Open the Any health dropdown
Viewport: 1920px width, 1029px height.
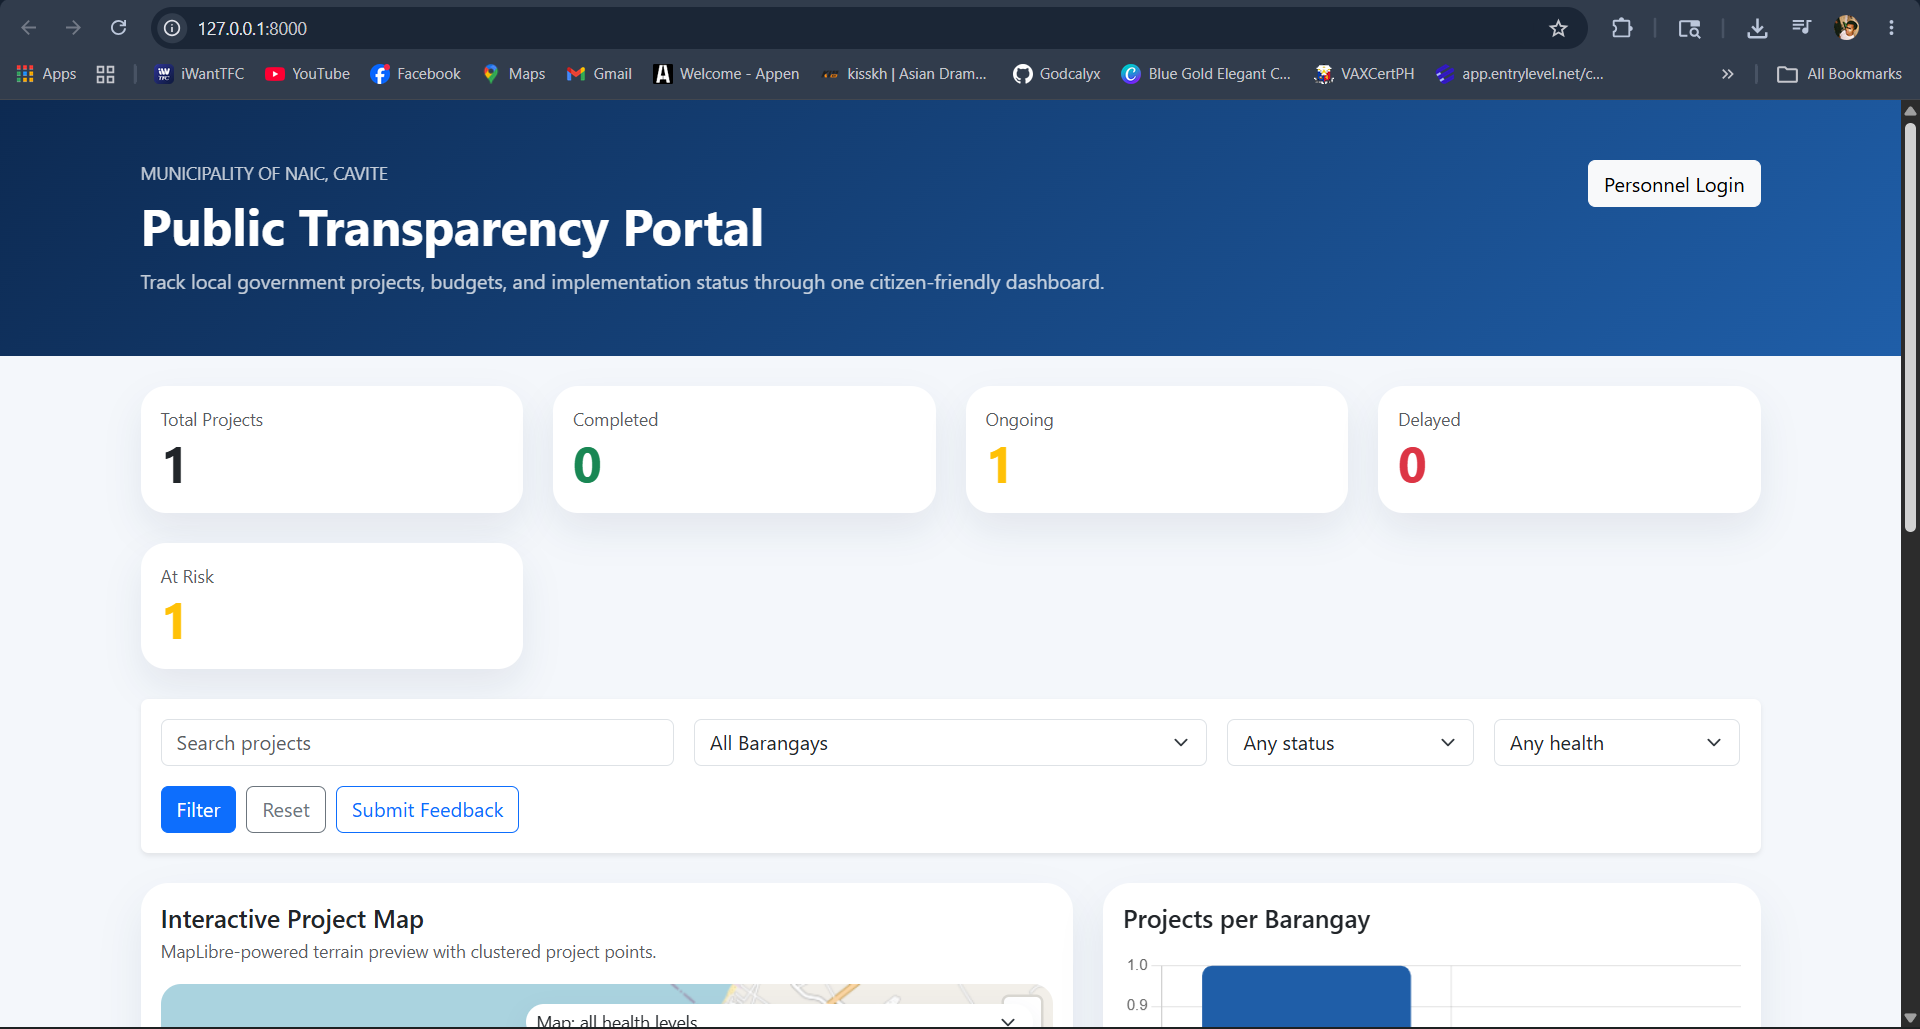tap(1617, 743)
